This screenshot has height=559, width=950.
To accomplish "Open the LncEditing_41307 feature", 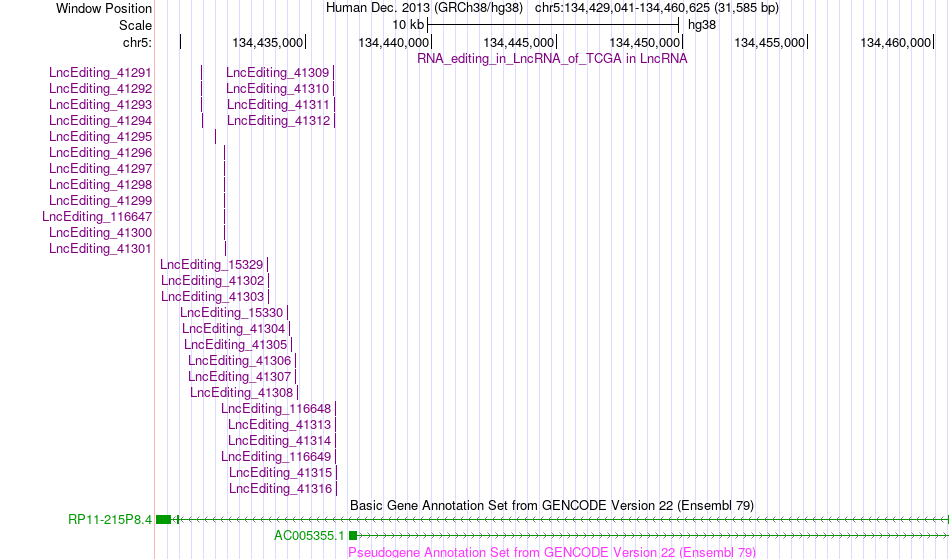I will (239, 377).
